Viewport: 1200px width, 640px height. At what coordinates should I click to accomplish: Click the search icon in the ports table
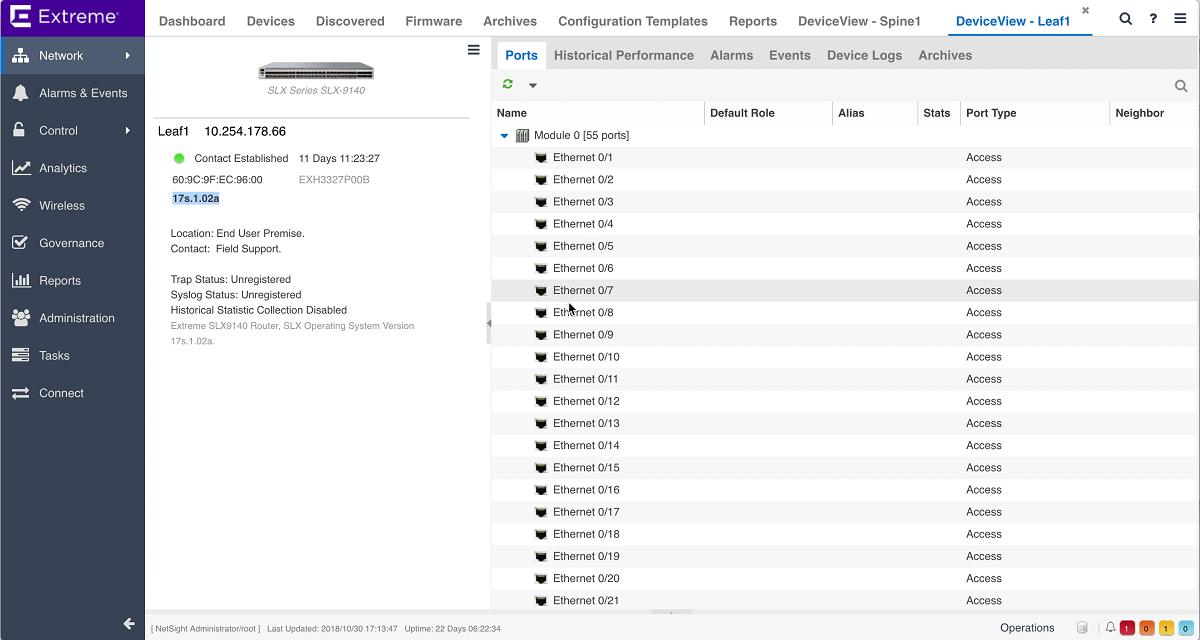pos(1181,86)
